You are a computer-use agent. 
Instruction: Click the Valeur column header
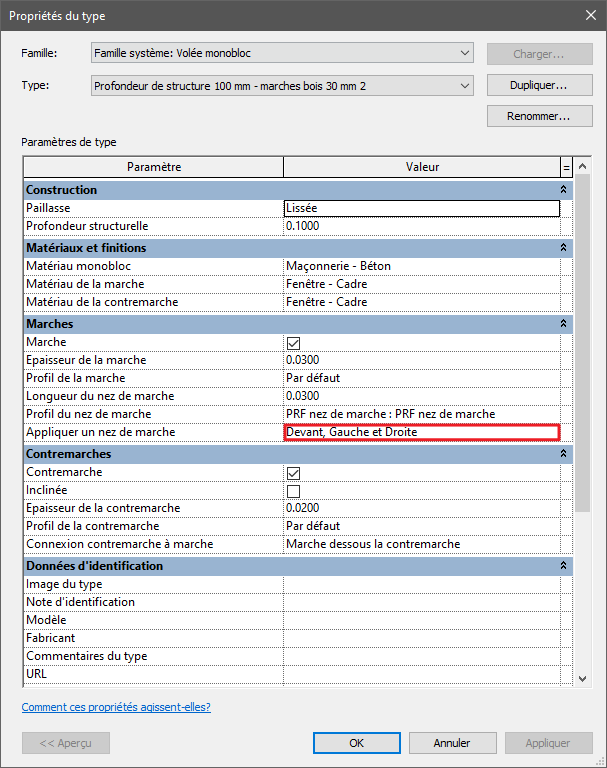(422, 167)
